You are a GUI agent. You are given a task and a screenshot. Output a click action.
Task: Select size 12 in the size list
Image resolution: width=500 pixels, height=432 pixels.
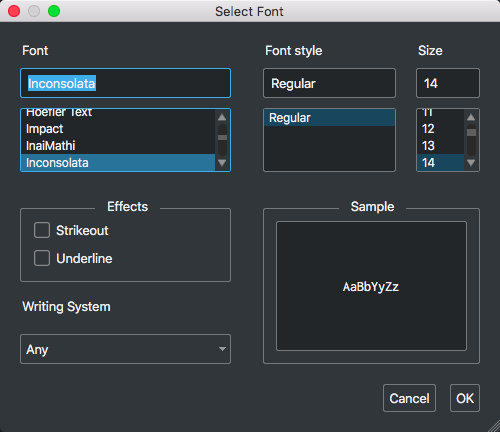[x=440, y=129]
